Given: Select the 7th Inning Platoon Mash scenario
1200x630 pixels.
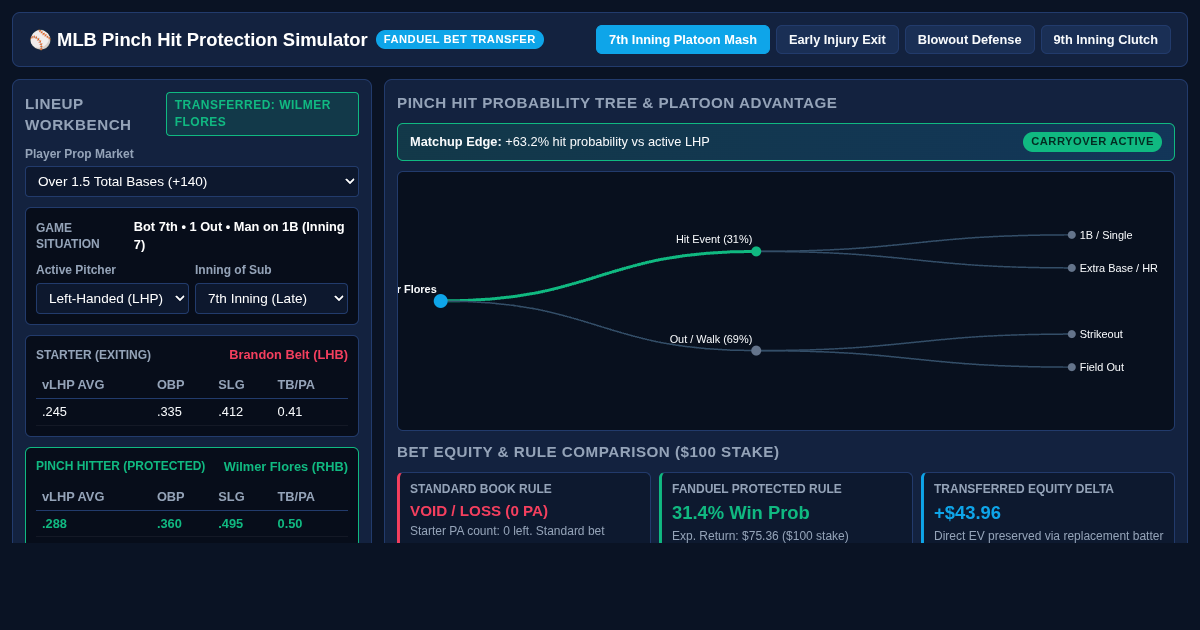Looking at the screenshot, I should click(683, 40).
